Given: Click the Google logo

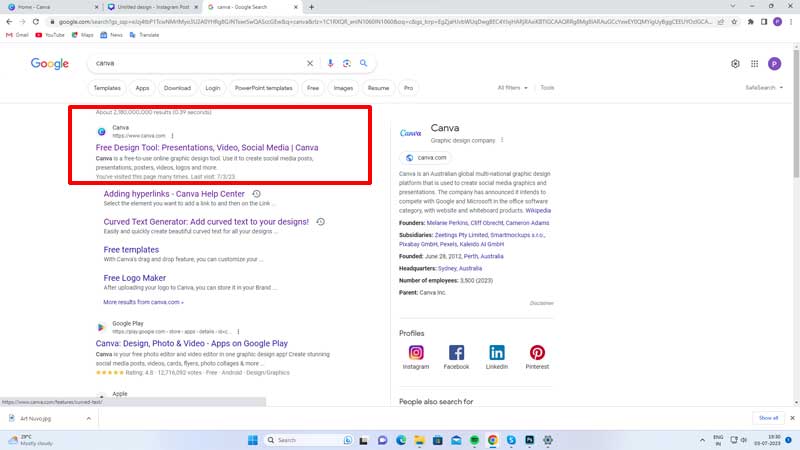Looking at the screenshot, I should click(49, 64).
